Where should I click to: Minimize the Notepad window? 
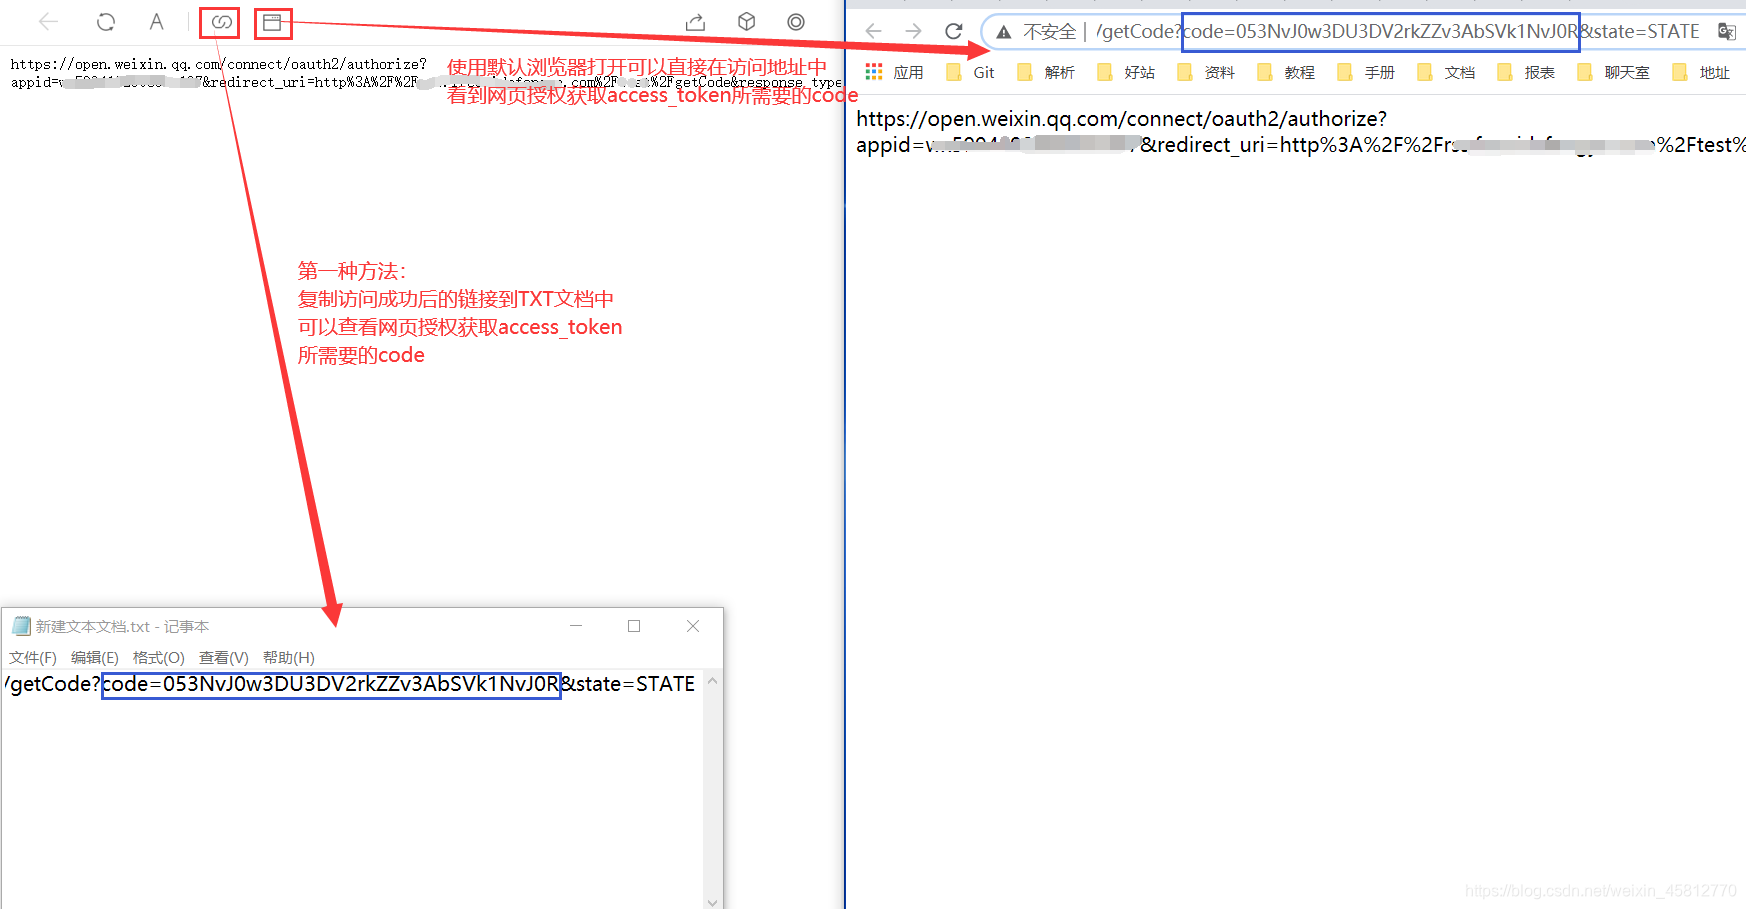pos(576,626)
